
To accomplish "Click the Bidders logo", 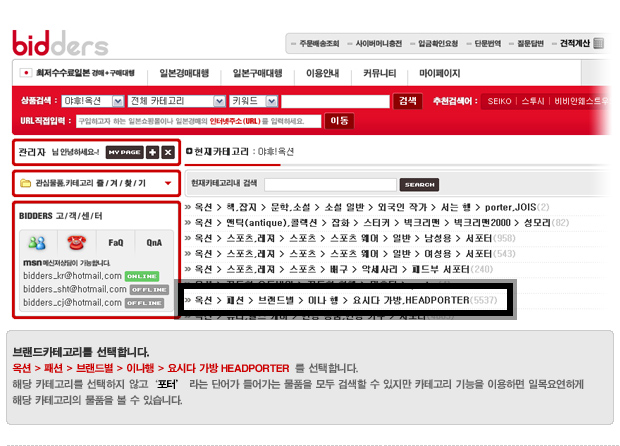I will 60,43.
